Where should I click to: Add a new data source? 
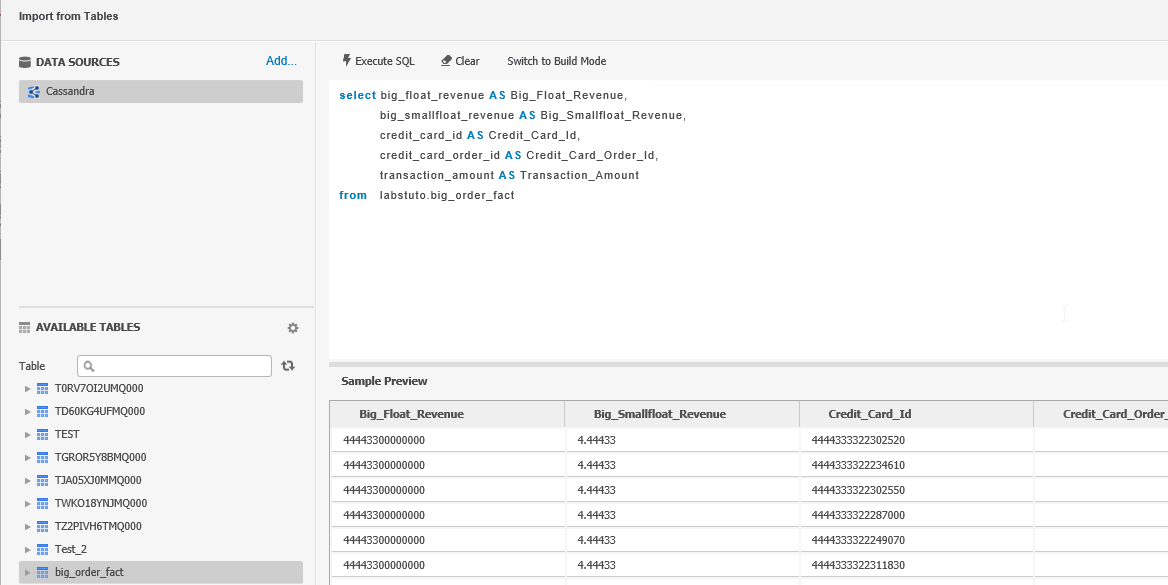(x=281, y=61)
